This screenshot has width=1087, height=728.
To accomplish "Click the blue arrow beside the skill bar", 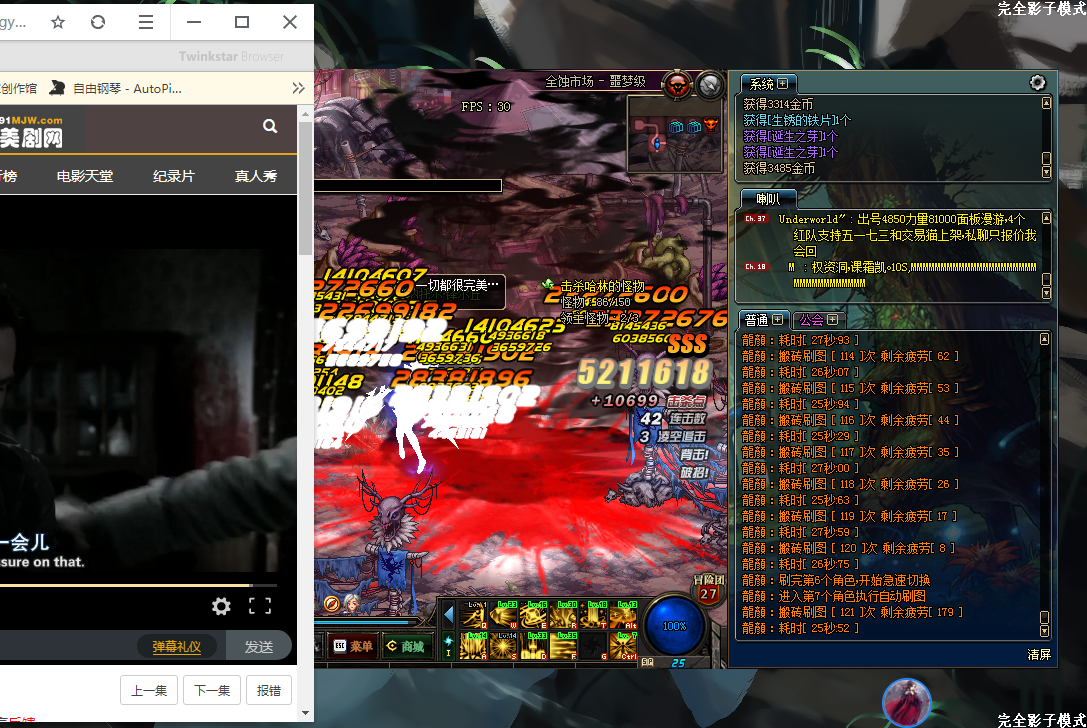I will click(449, 614).
